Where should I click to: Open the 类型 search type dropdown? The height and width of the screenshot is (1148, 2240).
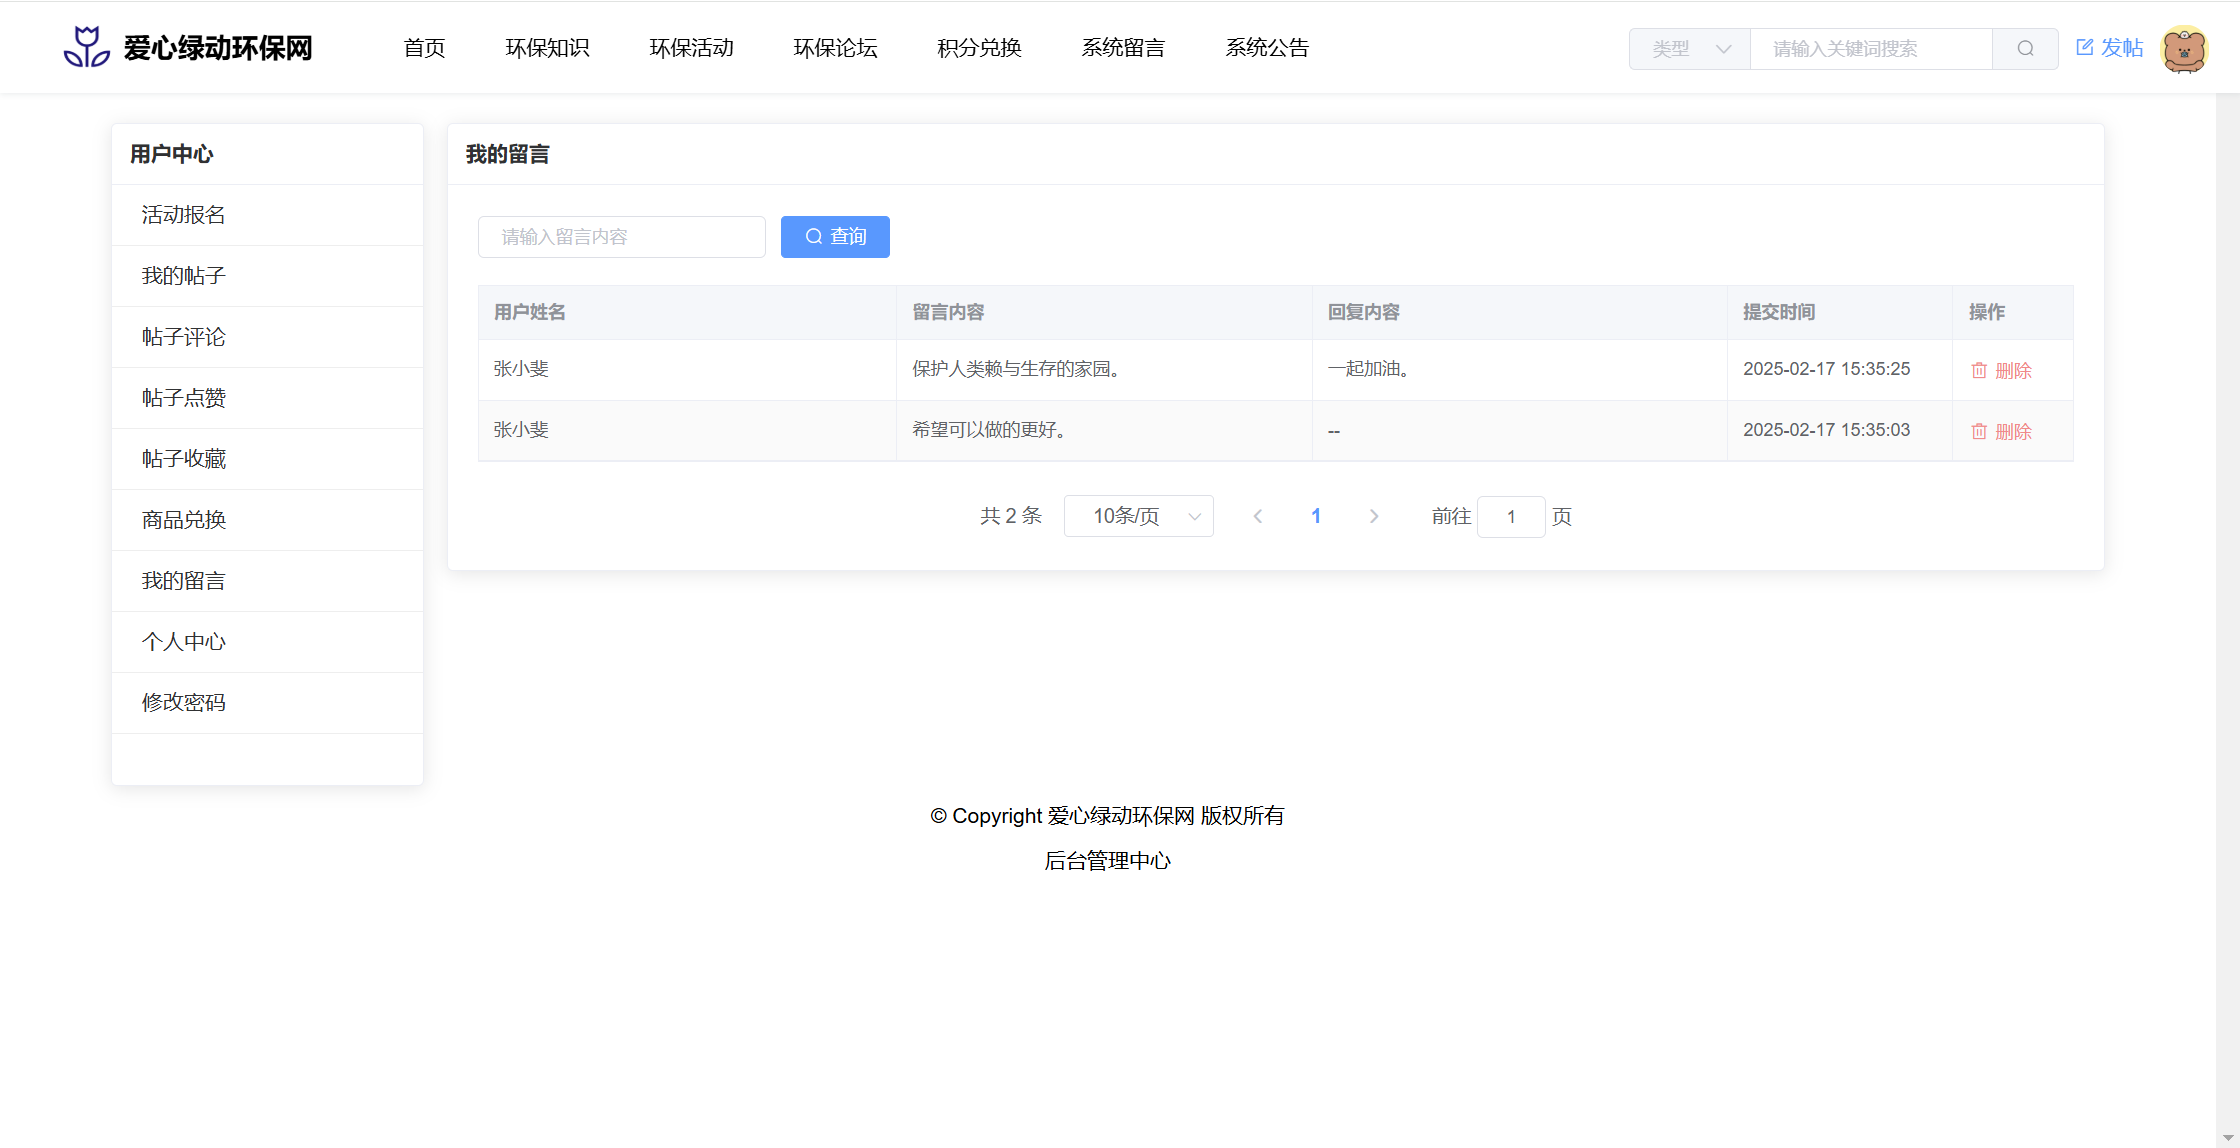[x=1690, y=49]
